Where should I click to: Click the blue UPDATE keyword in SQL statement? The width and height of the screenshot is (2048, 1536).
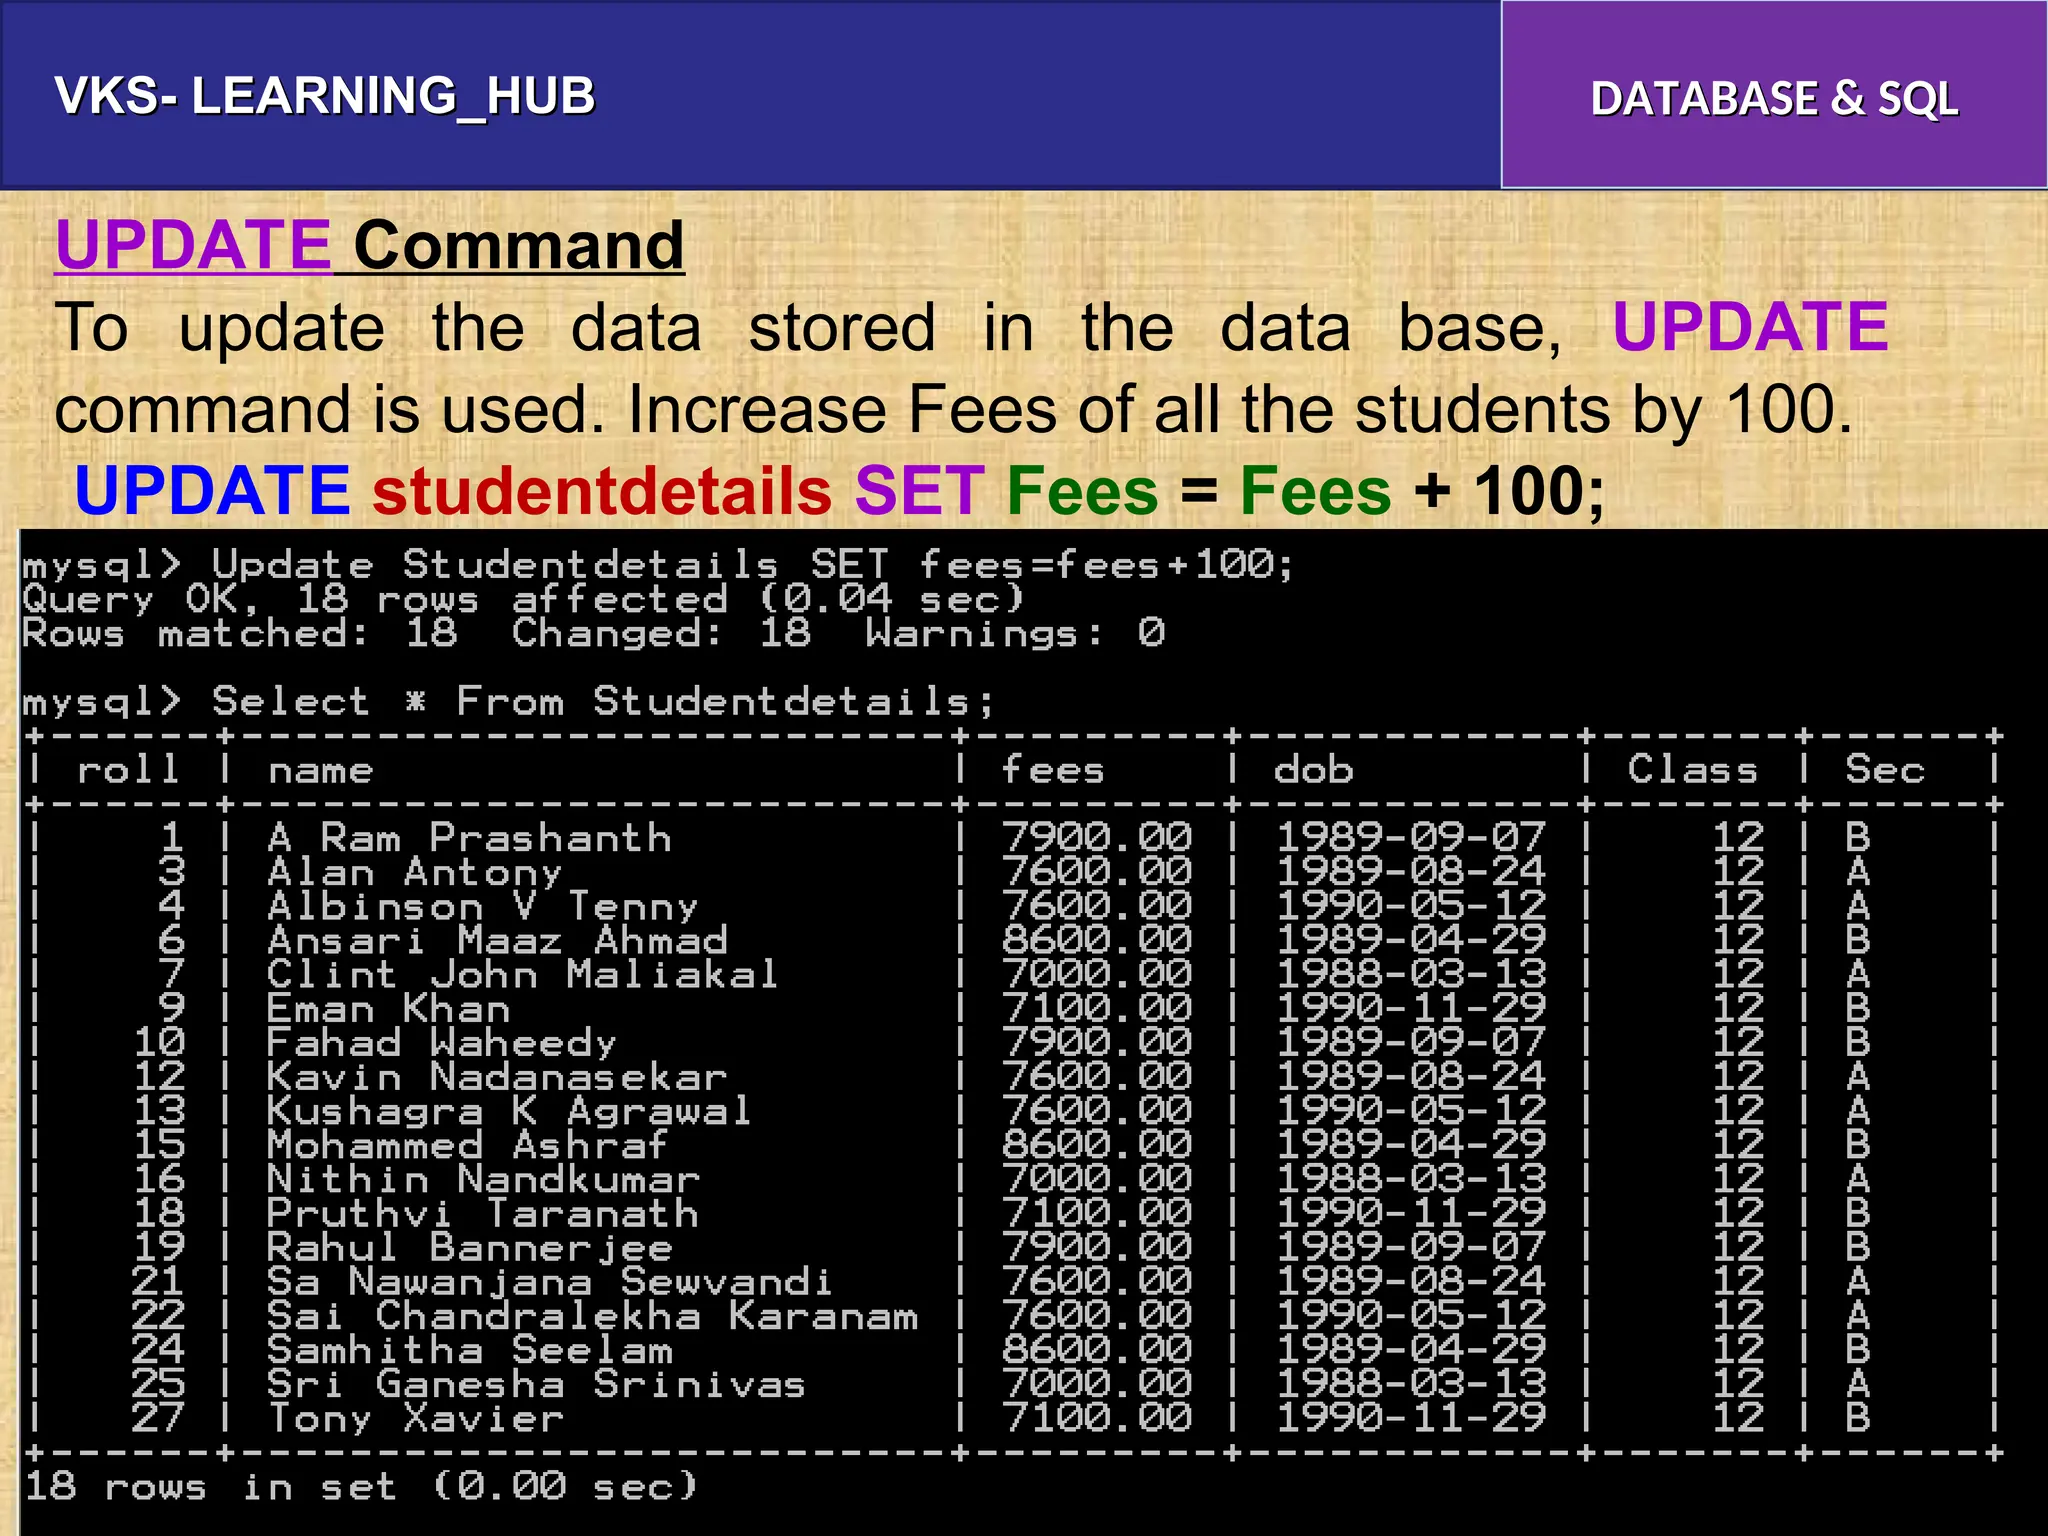(212, 490)
